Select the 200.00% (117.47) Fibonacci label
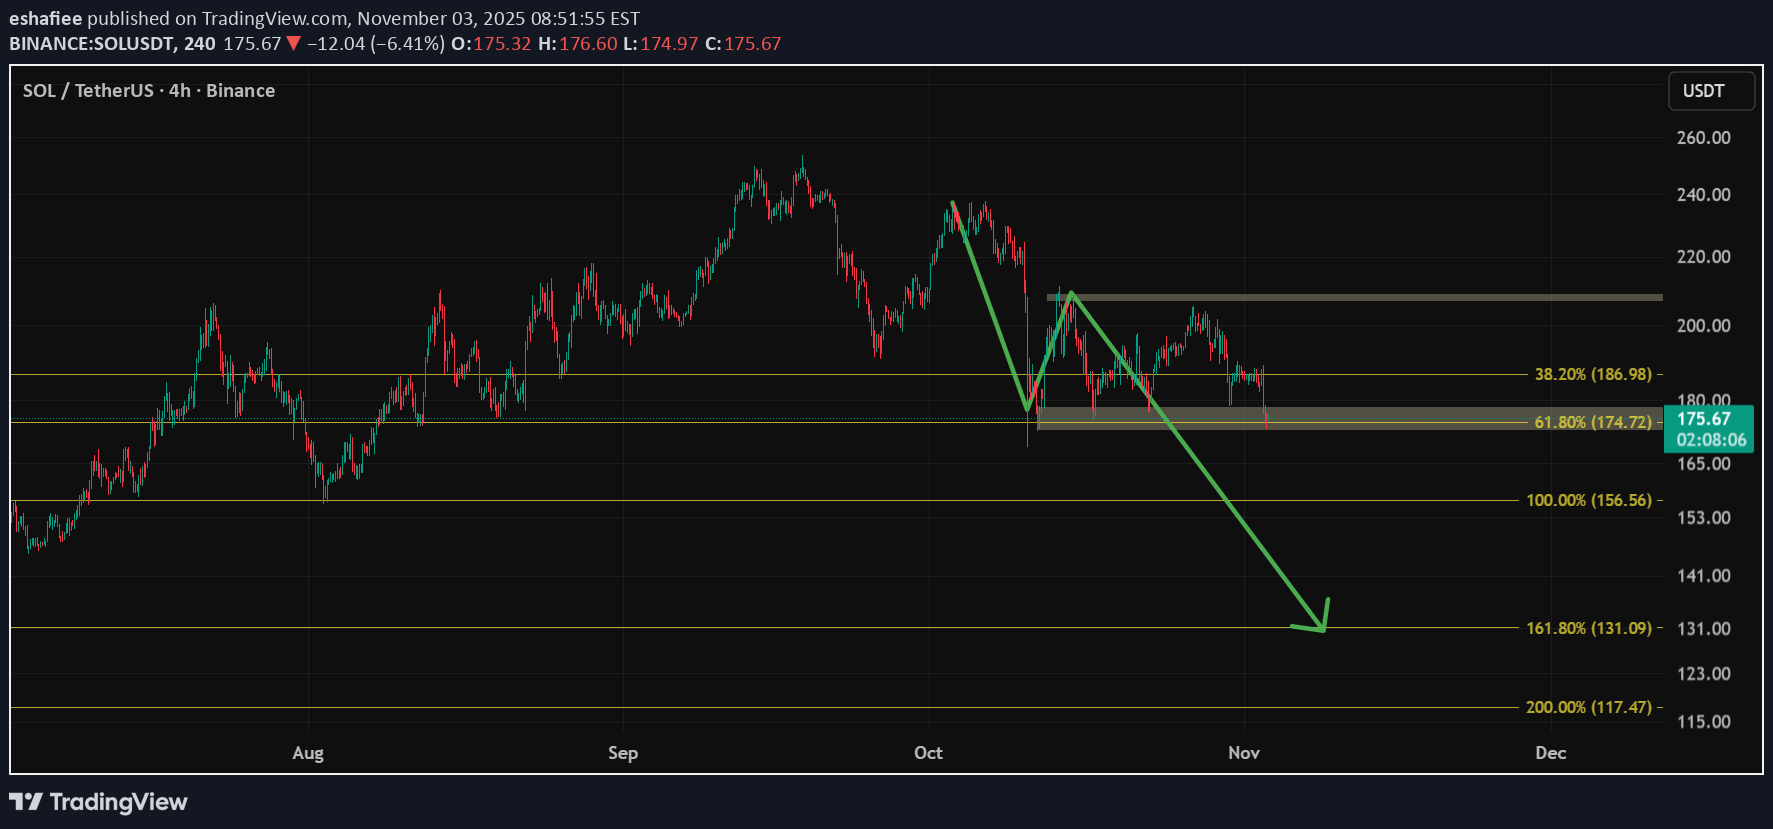1773x829 pixels. [1588, 707]
